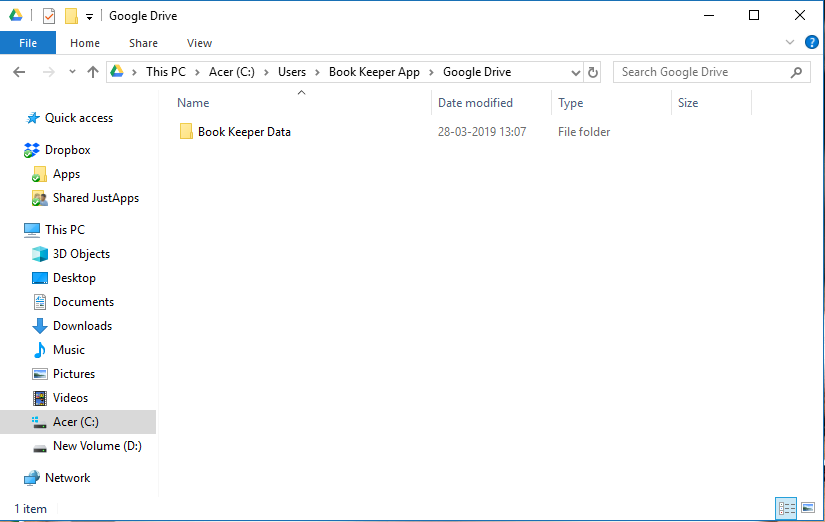825x522 pixels.
Task: Switch to the View ribbon tab
Action: point(199,43)
